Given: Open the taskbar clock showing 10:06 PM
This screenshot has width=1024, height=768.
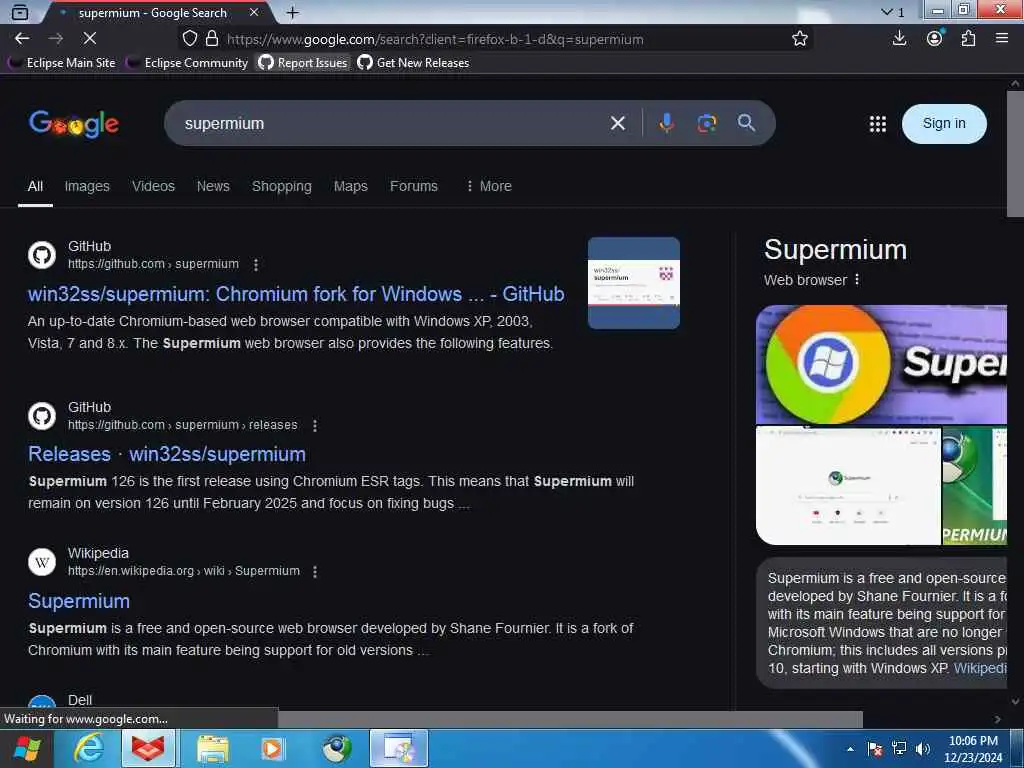Looking at the screenshot, I should point(972,749).
